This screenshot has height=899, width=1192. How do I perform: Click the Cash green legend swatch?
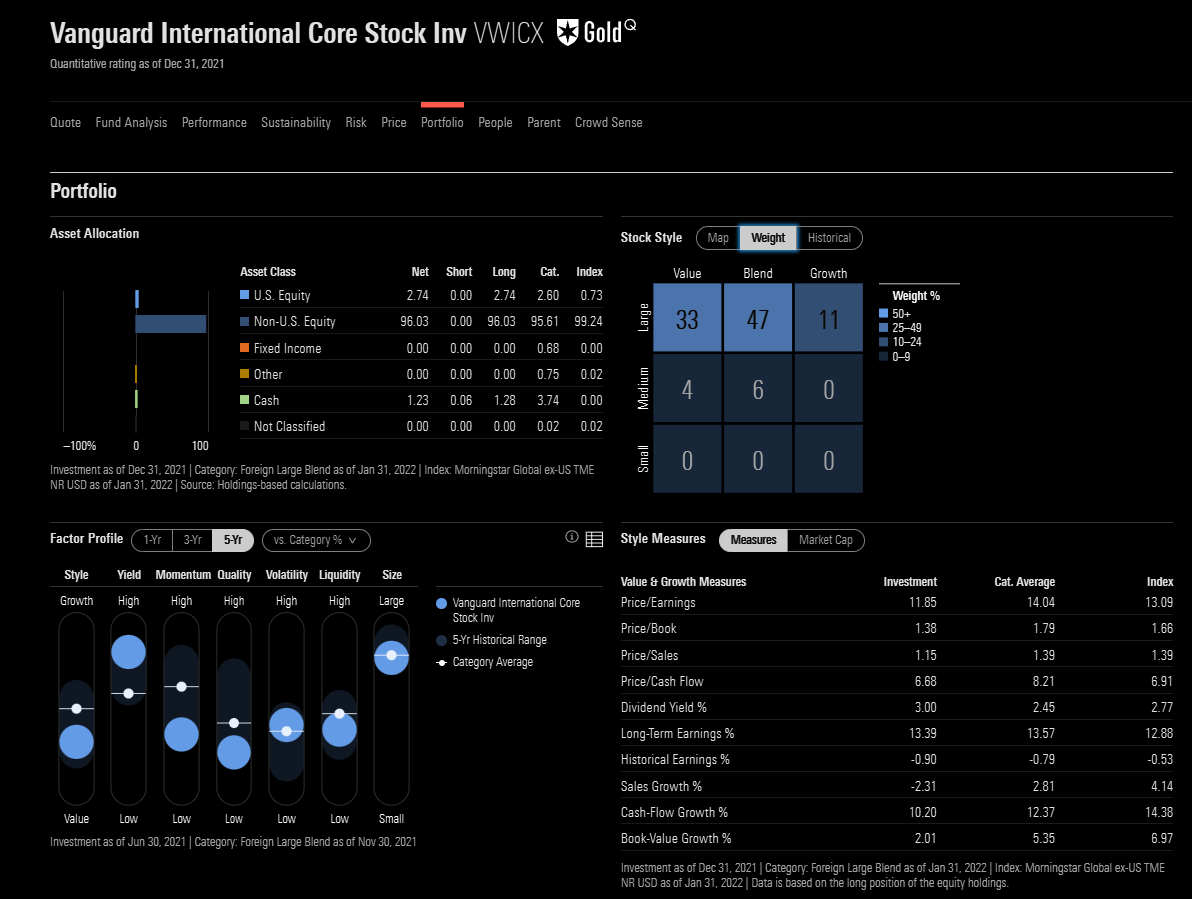(245, 400)
